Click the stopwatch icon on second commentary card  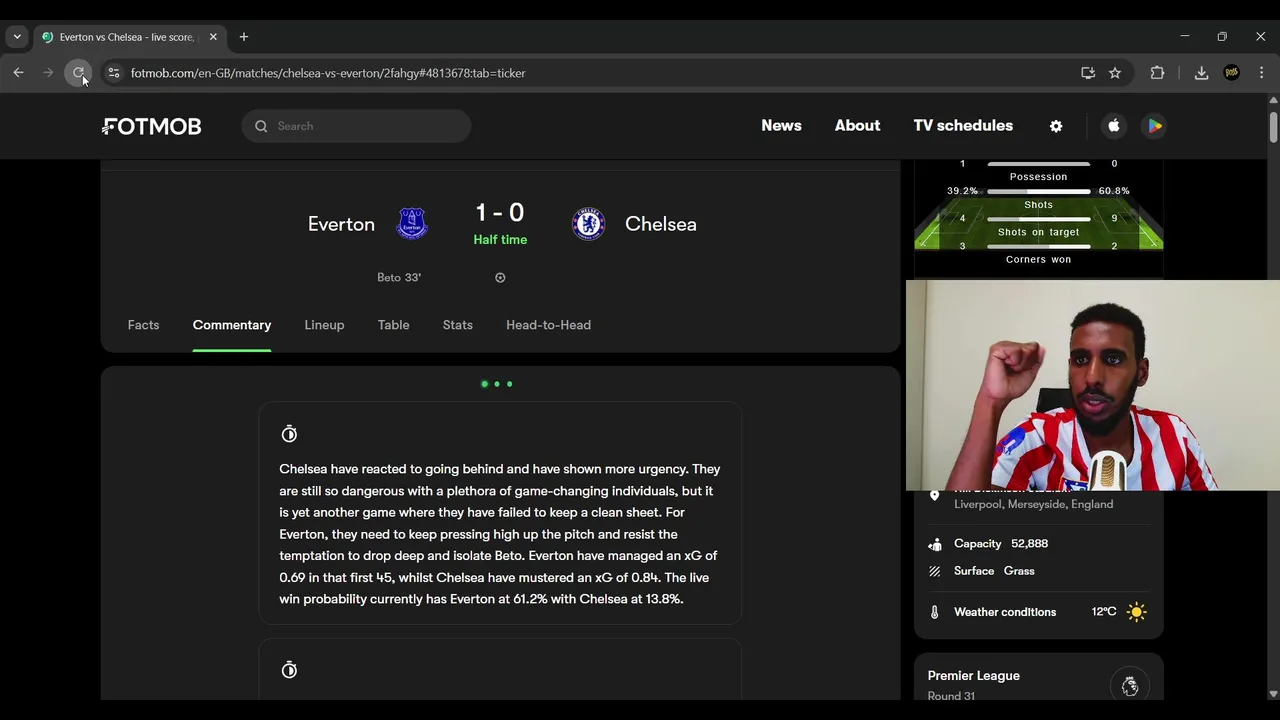pos(289,670)
